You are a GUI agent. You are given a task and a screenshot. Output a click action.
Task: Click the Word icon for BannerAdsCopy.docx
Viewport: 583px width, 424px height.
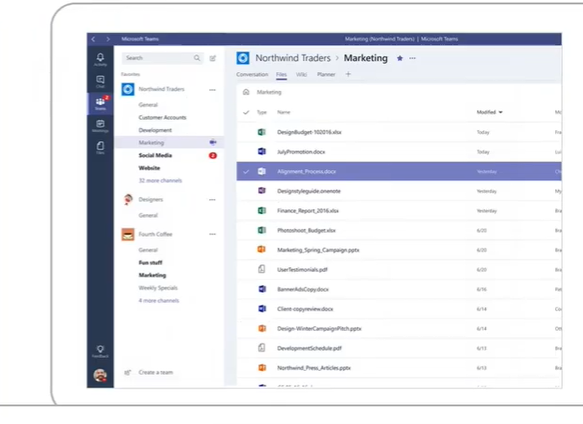[x=262, y=289]
